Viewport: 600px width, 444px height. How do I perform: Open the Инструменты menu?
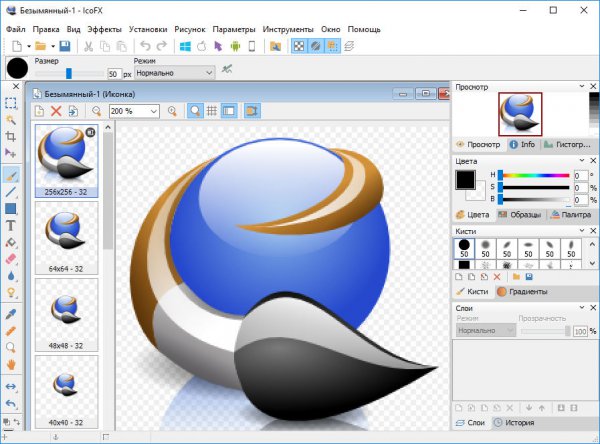(x=288, y=29)
